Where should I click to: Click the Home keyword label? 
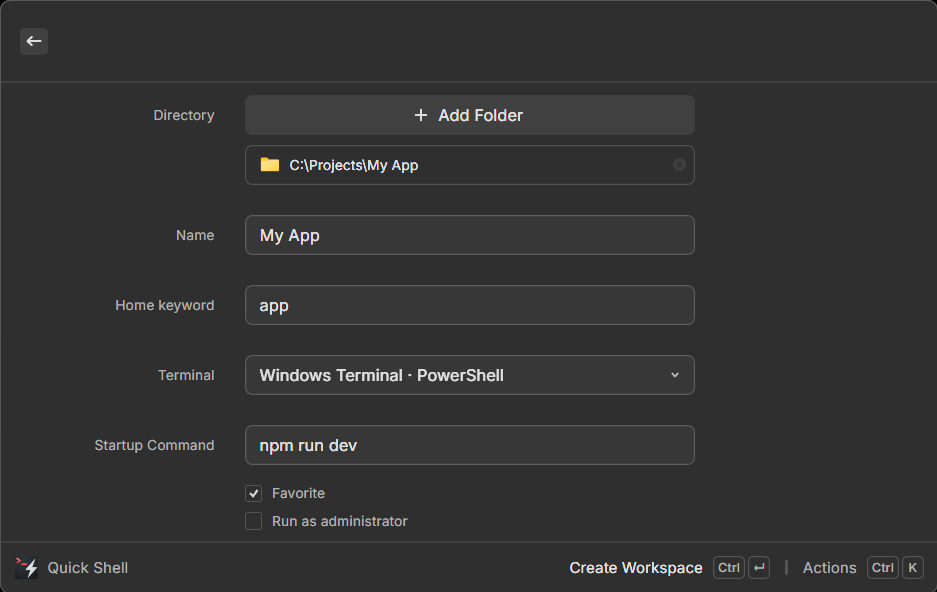pos(164,305)
